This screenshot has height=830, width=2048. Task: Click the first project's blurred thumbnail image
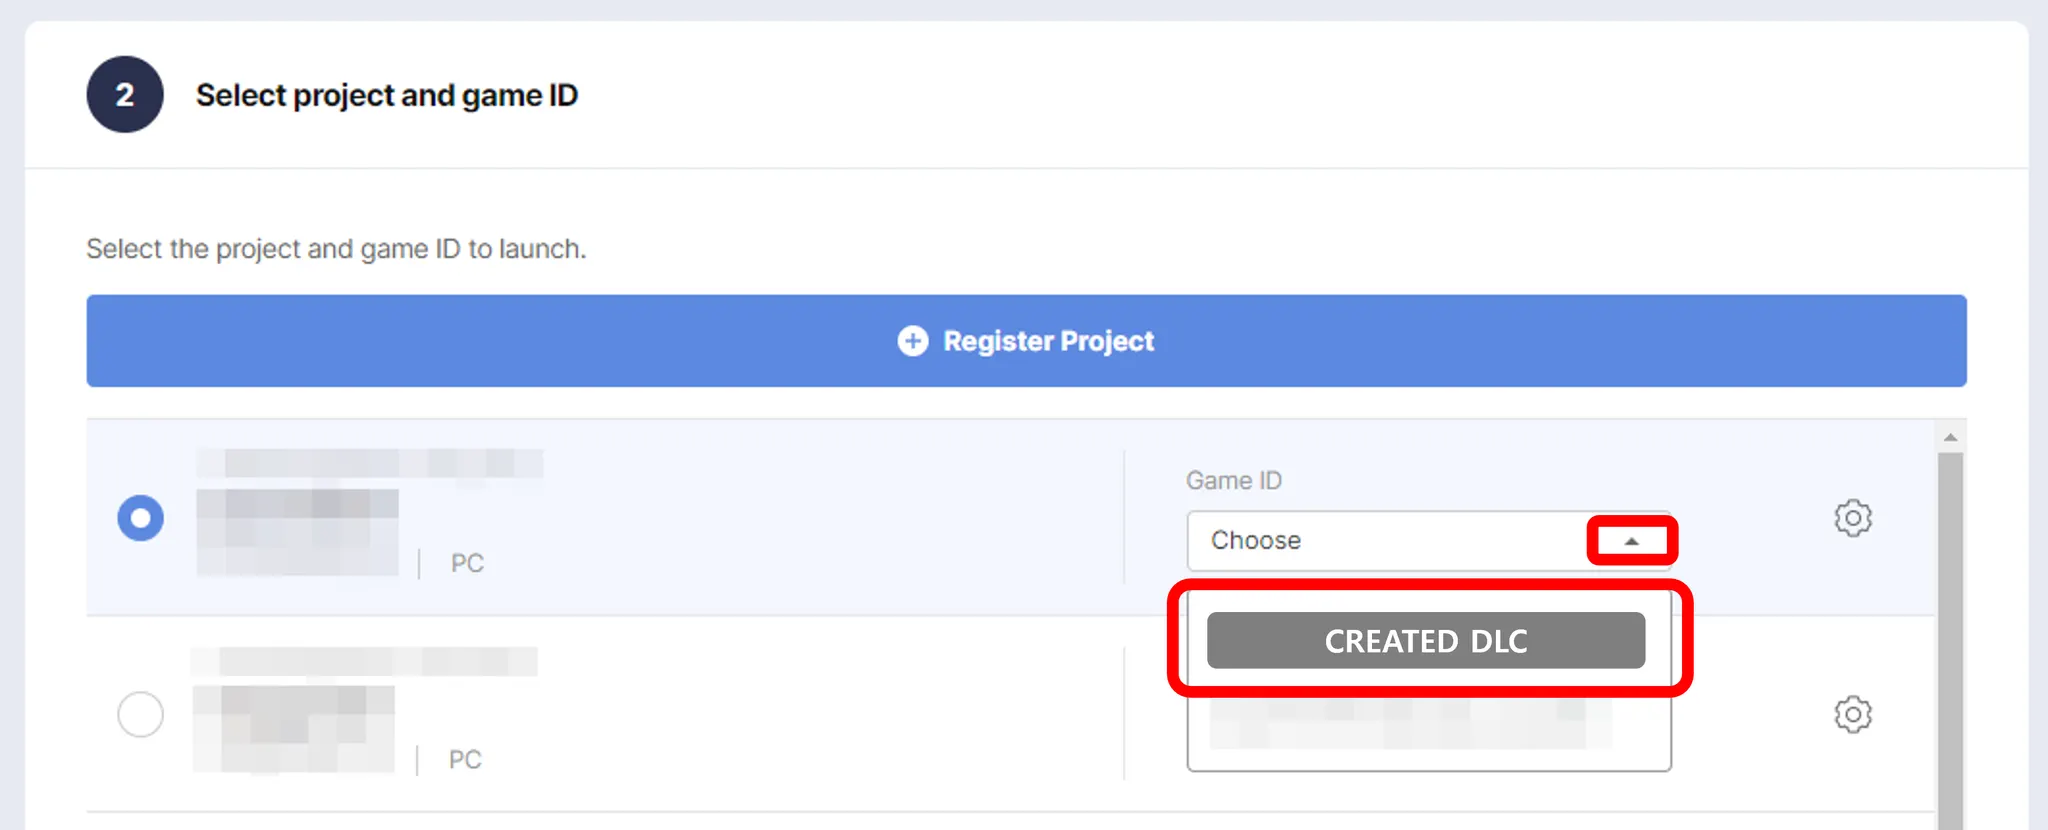click(297, 532)
